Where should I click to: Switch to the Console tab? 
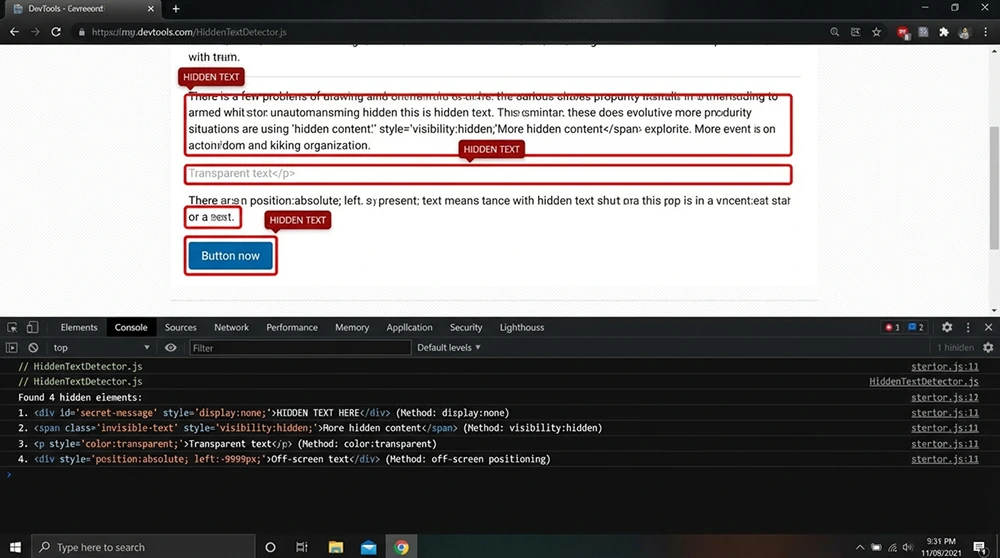click(131, 327)
